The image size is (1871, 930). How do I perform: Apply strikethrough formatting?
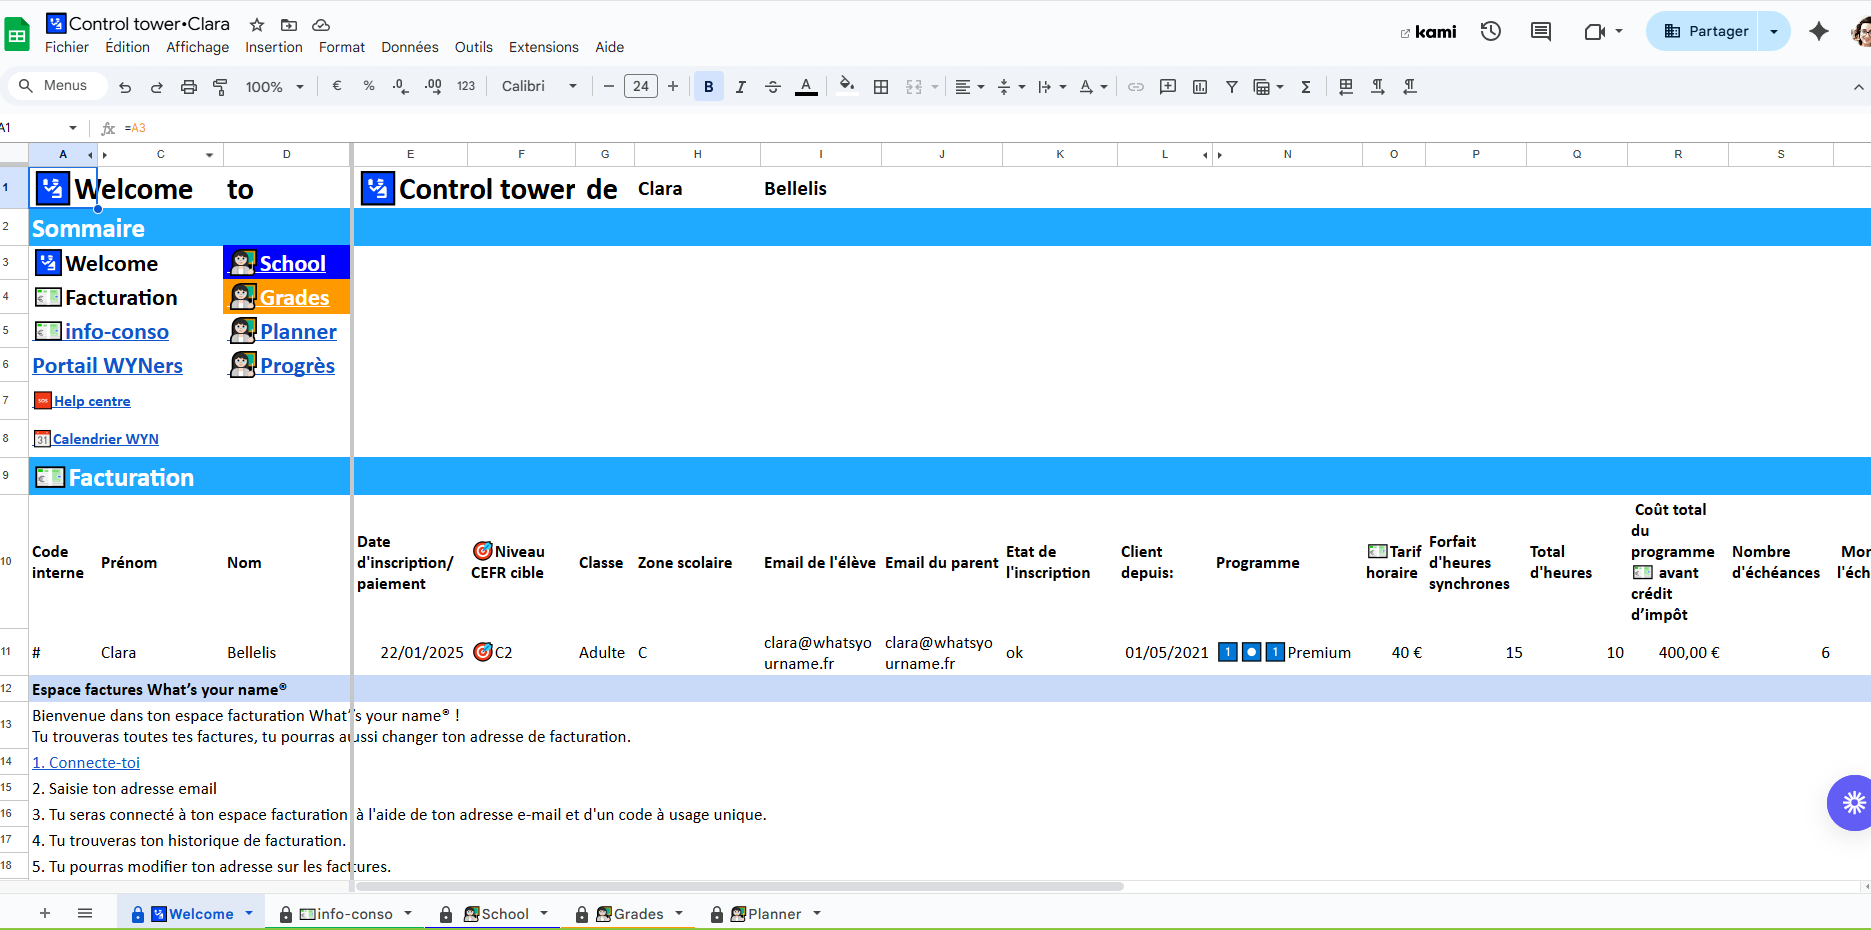(x=773, y=87)
